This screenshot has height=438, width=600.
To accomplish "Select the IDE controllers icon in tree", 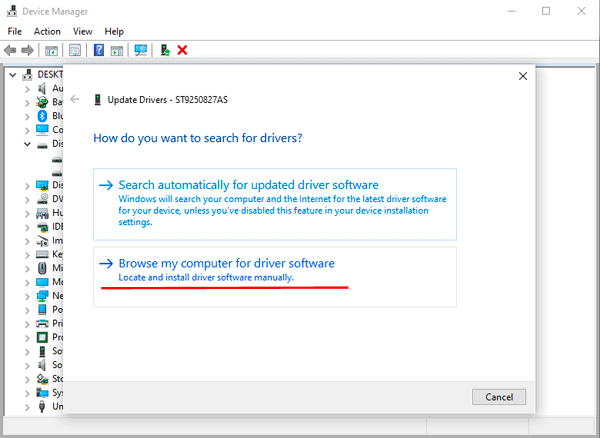I will 42,227.
